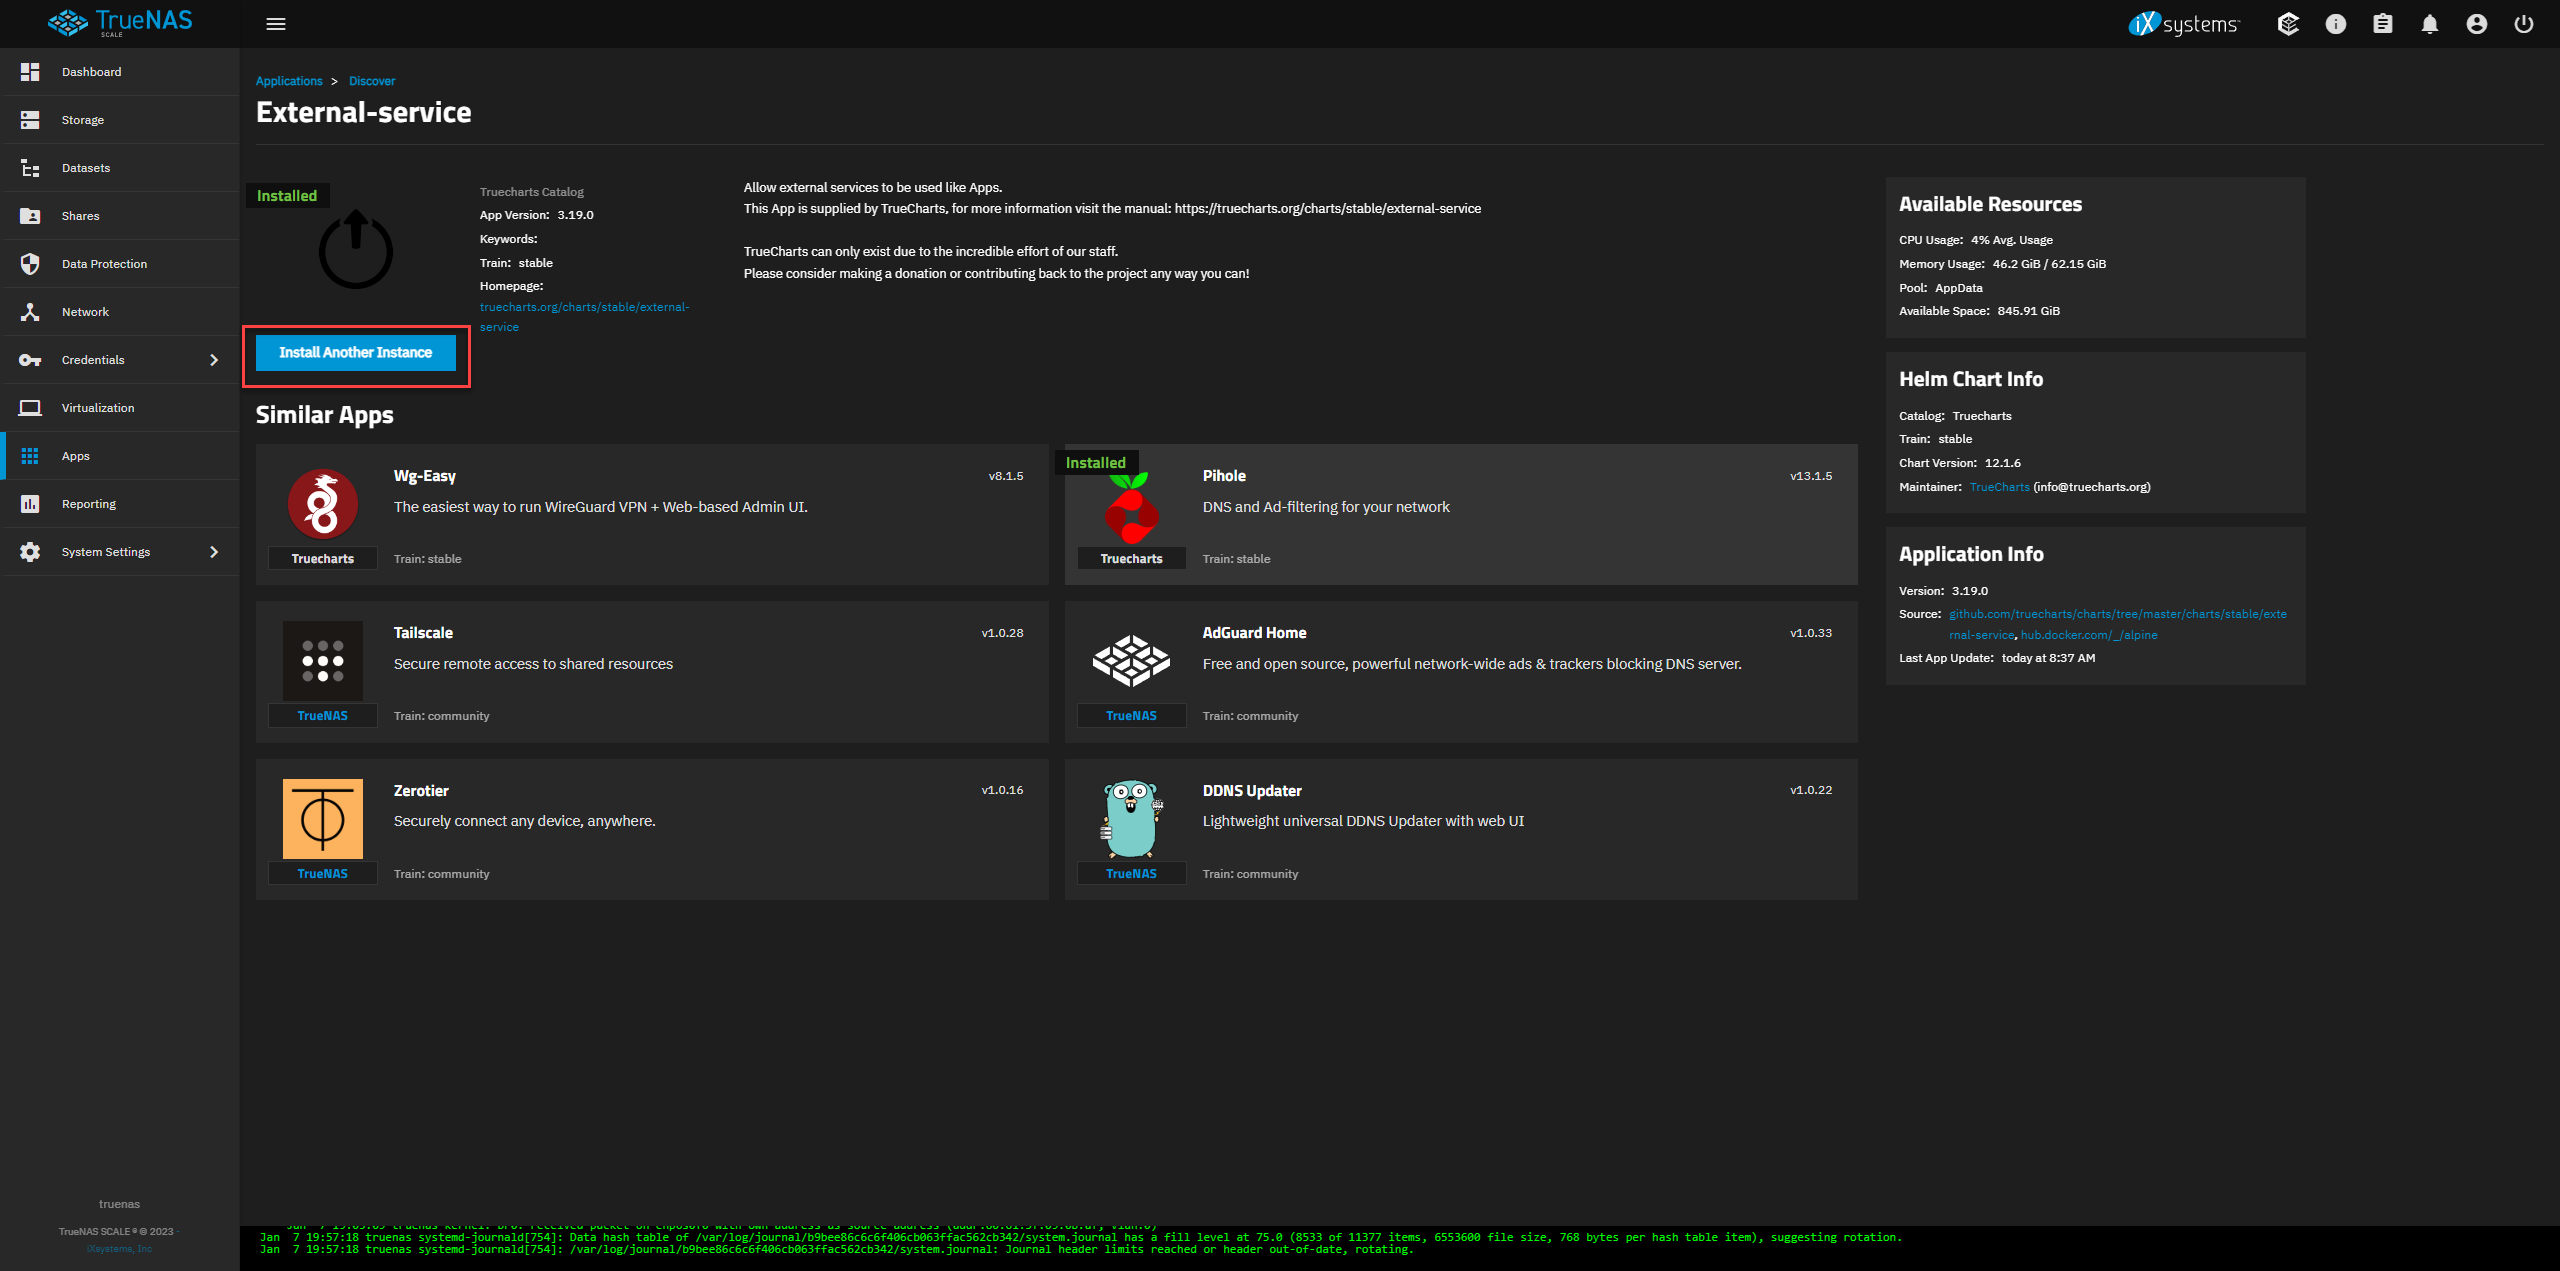Screen dimensions: 2560x1271
Task: Click the TrueNAS label under Tailscale
Action: [x=323, y=716]
